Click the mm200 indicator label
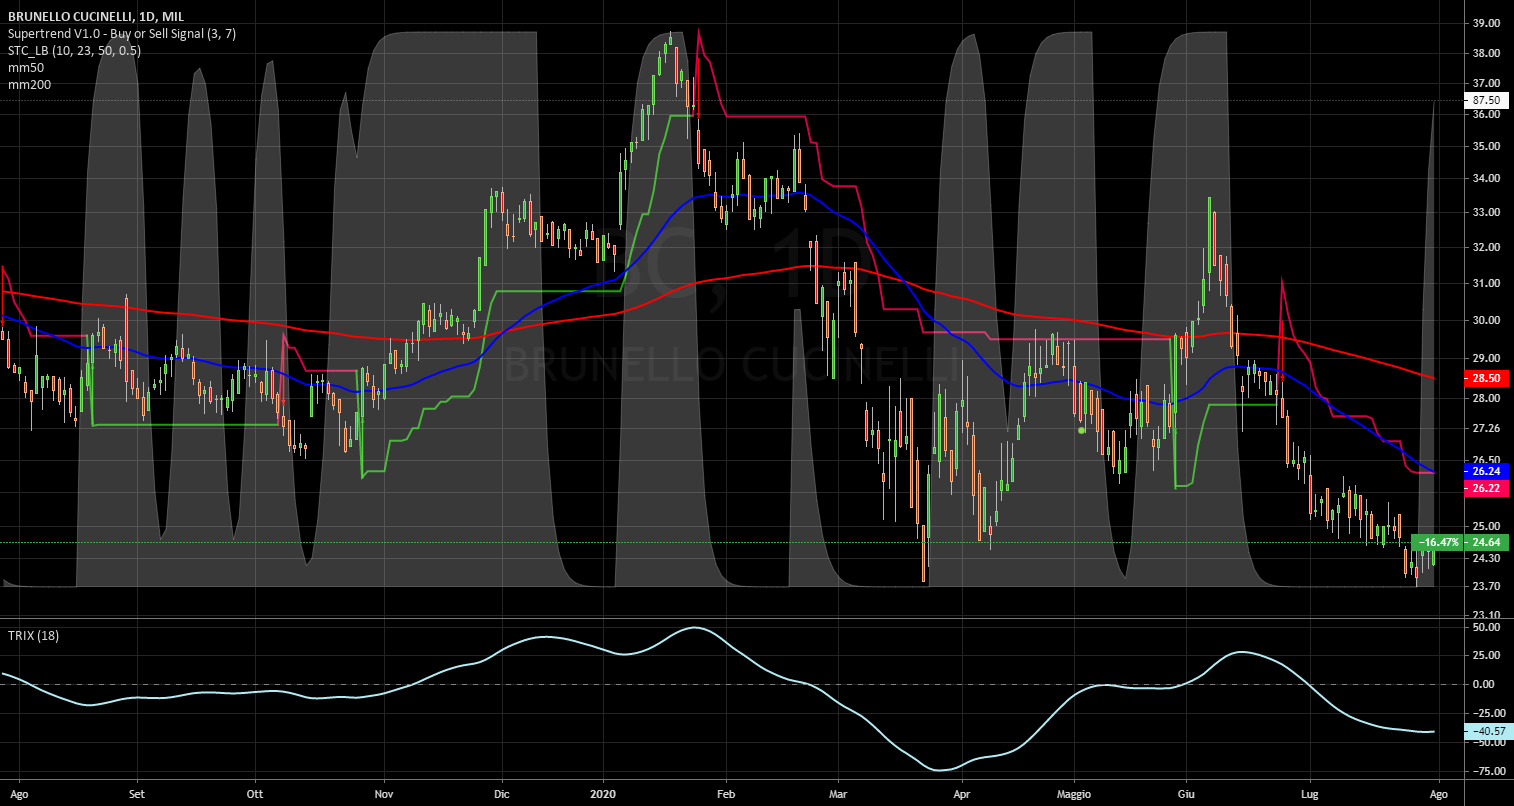Image resolution: width=1514 pixels, height=806 pixels. click(x=30, y=84)
